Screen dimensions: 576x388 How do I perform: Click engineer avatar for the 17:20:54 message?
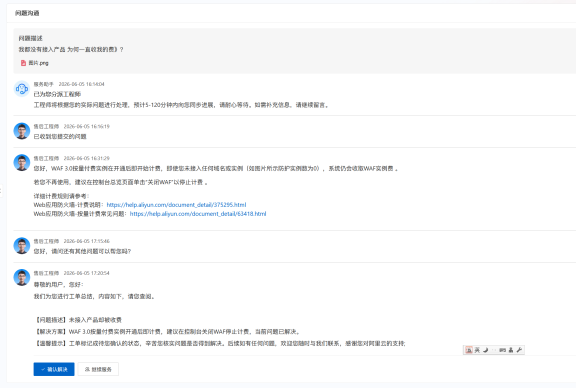[22, 277]
